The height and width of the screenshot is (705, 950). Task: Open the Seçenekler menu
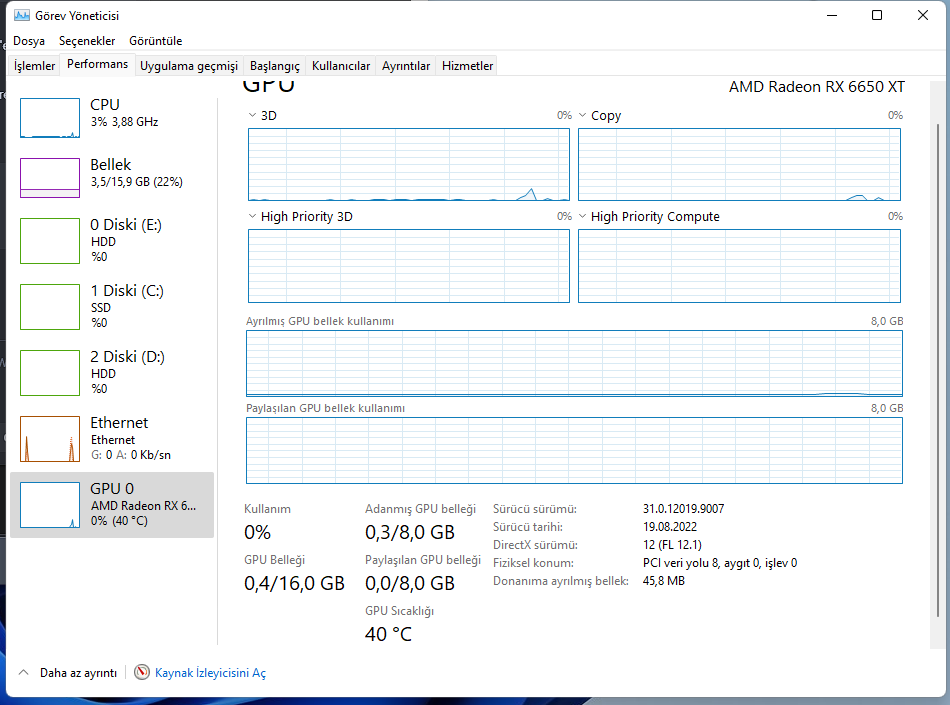click(87, 41)
